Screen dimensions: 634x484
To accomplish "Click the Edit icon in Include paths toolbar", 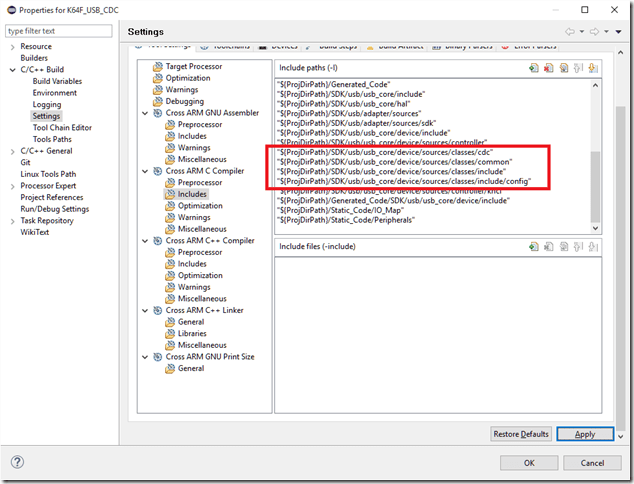I will click(564, 68).
